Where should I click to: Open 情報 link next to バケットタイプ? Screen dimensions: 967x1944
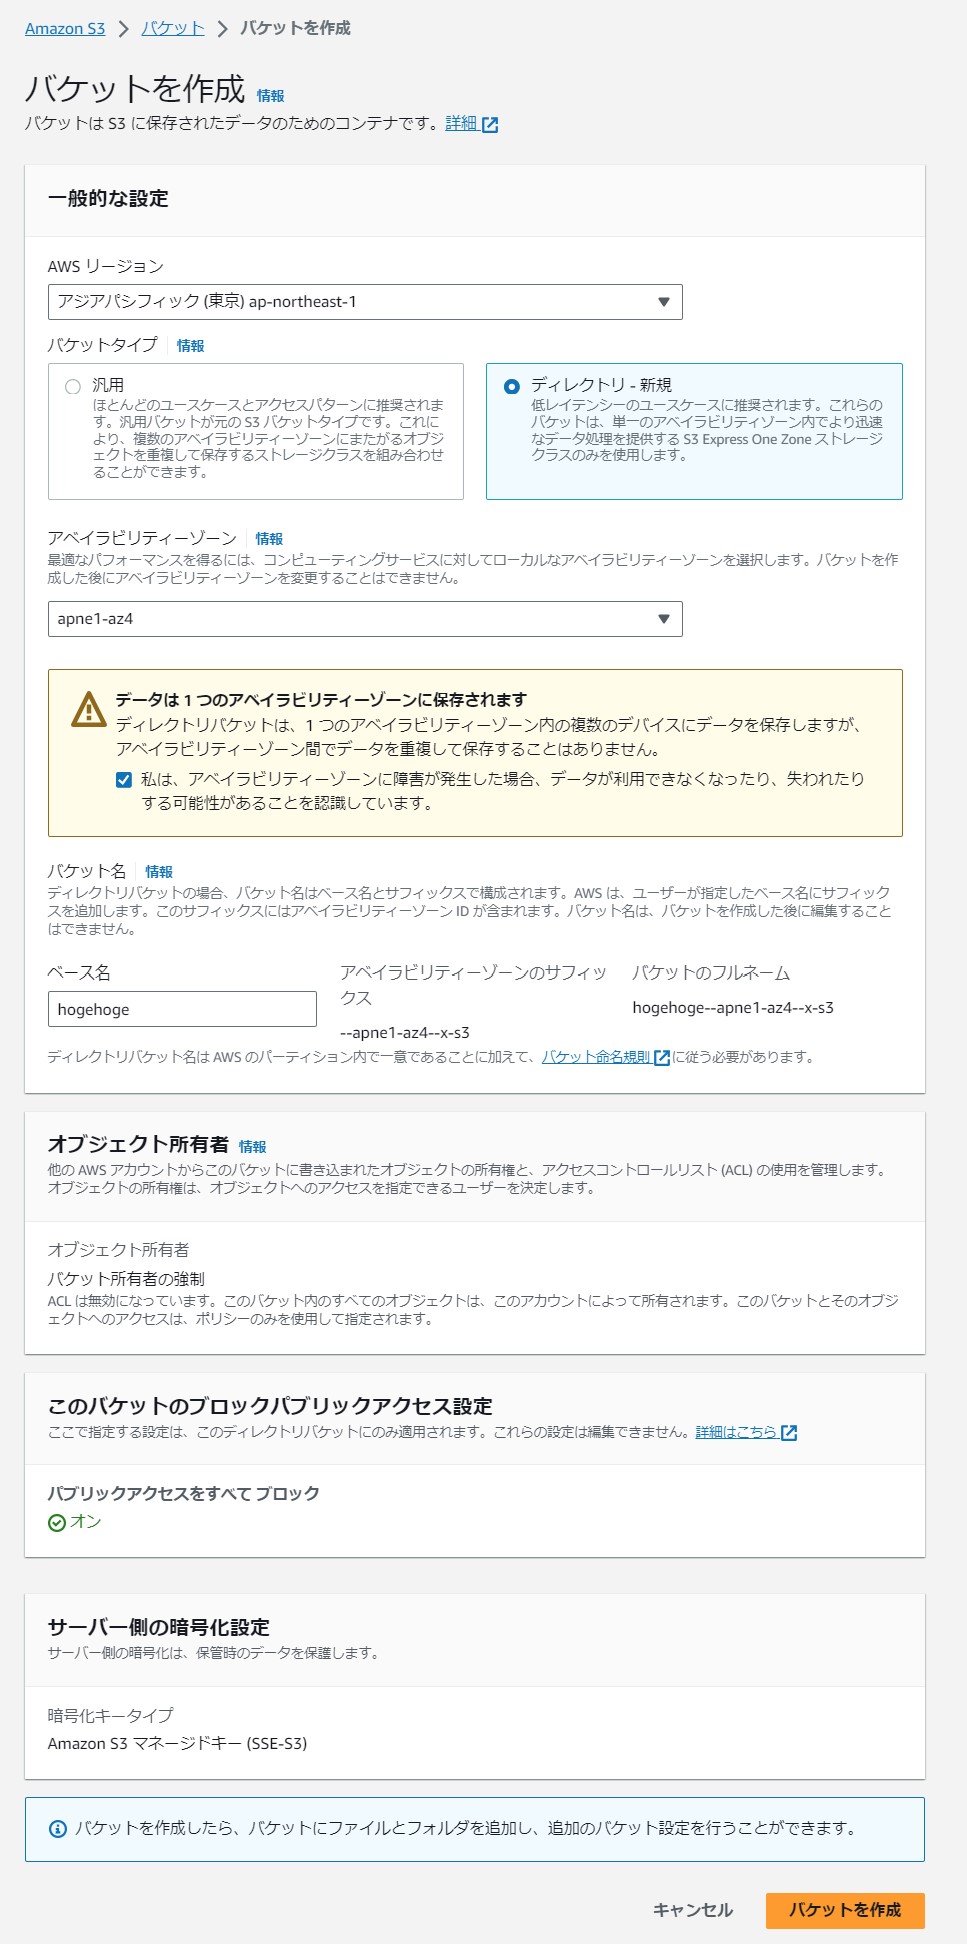(x=190, y=346)
